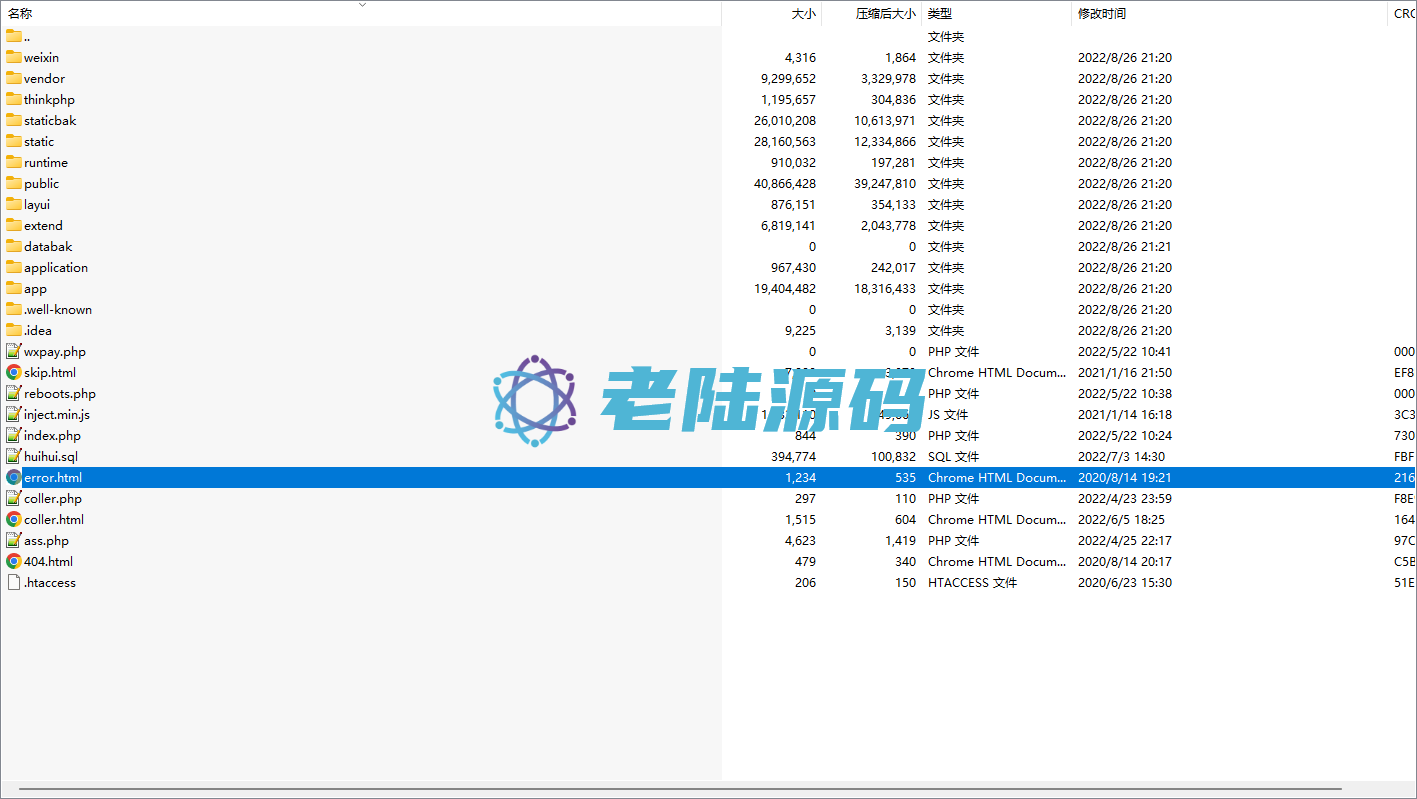This screenshot has width=1417, height=799.
Task: Select the inject.min.js file icon
Action: (14, 414)
